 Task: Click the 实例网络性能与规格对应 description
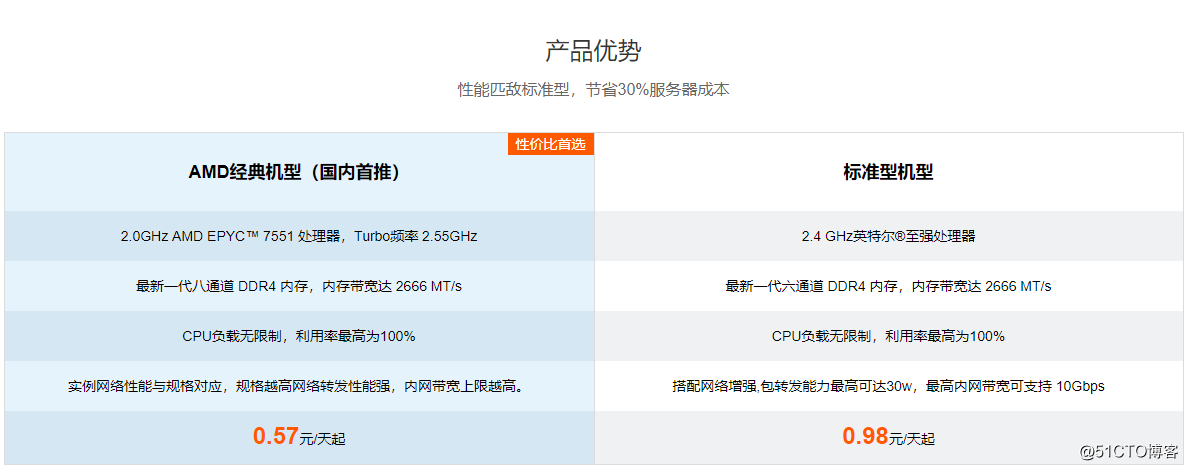pyautogui.click(x=299, y=386)
